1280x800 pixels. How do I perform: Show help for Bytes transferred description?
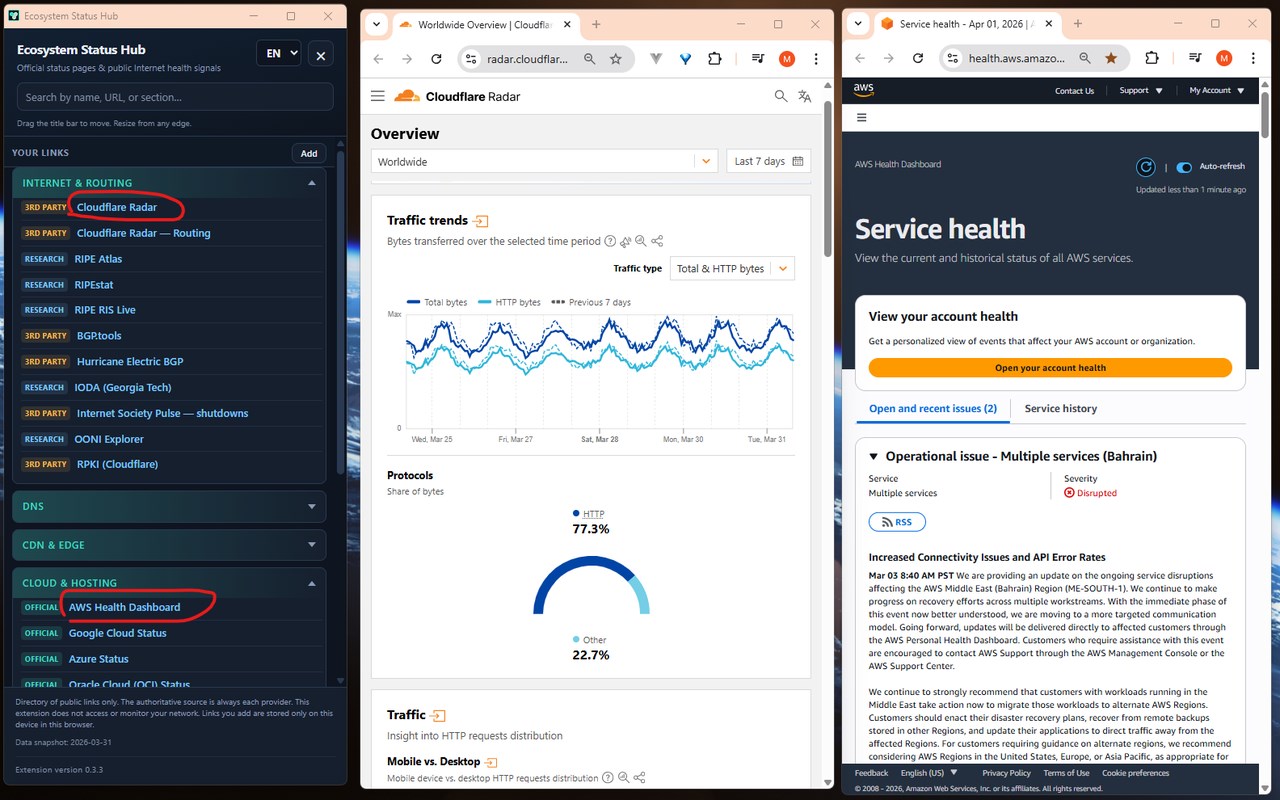(x=610, y=241)
